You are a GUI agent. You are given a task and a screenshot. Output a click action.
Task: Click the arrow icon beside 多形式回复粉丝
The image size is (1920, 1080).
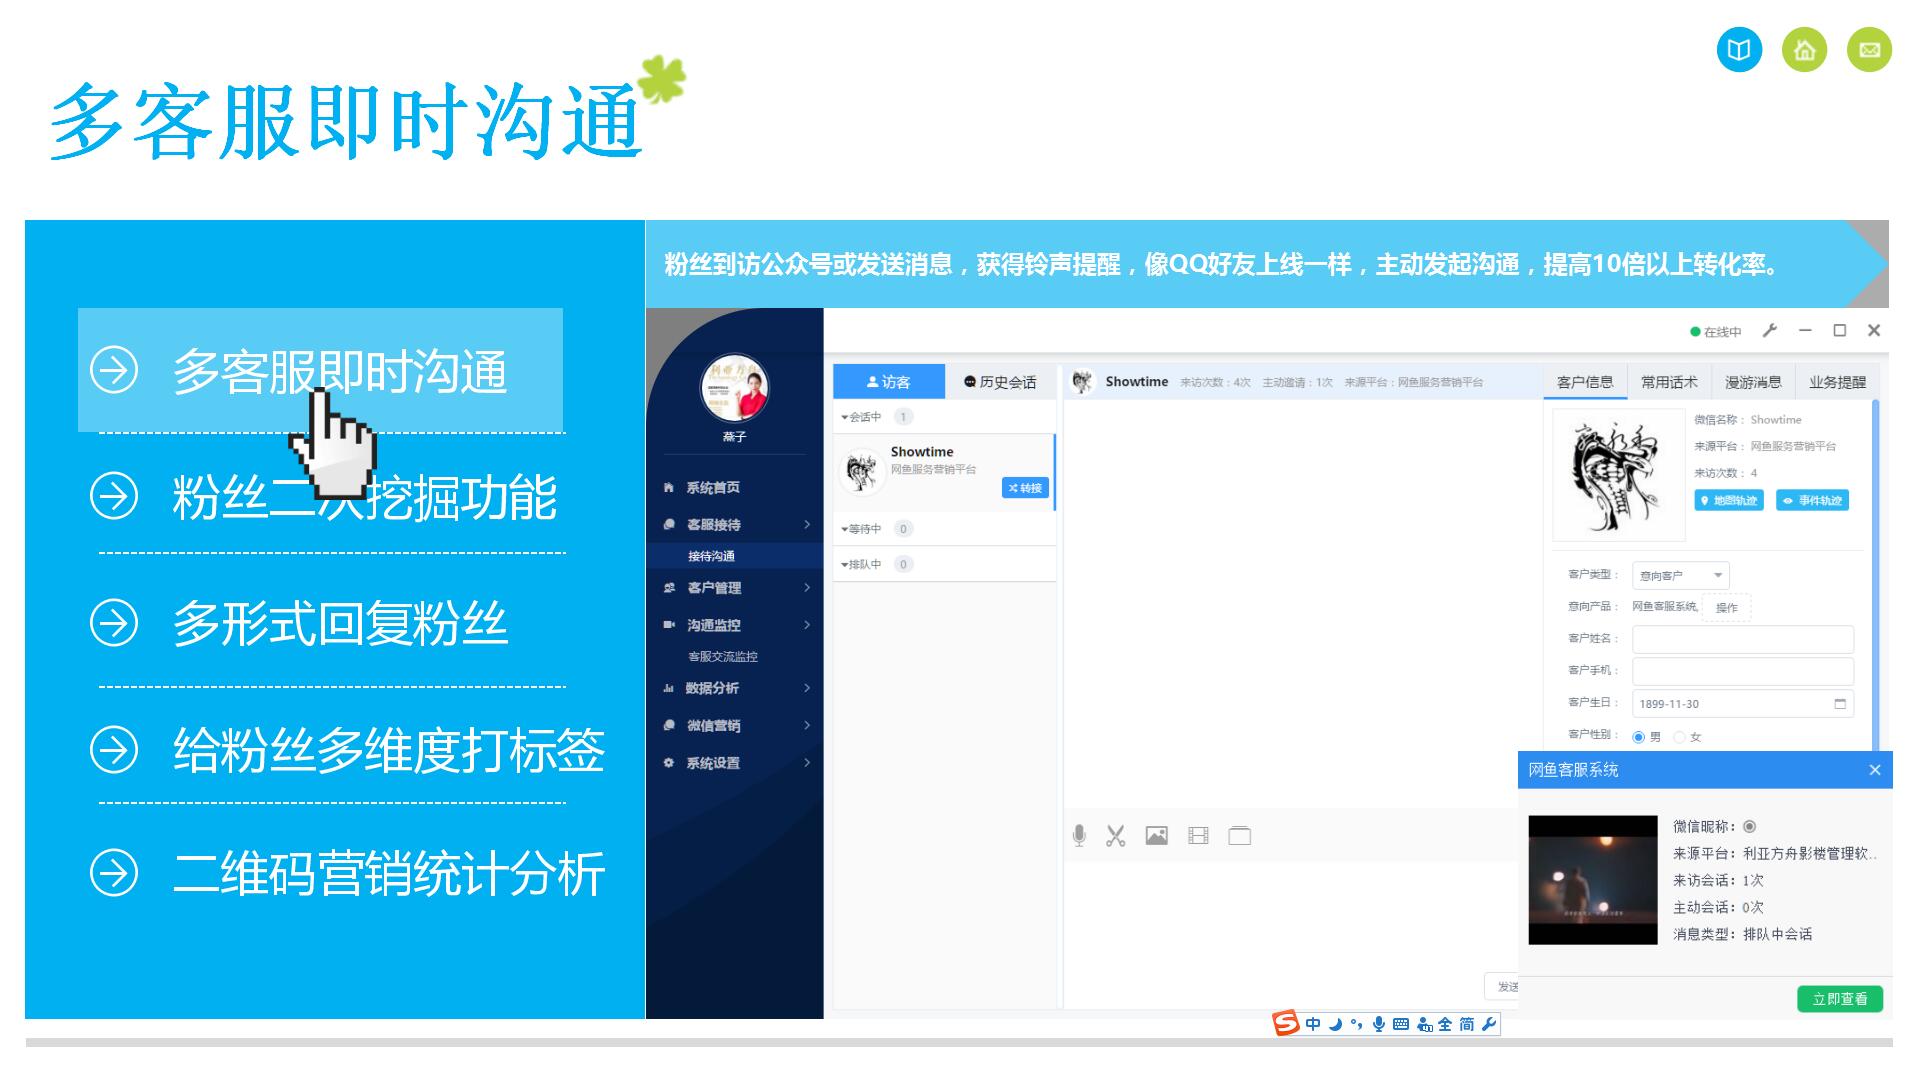click(x=114, y=622)
